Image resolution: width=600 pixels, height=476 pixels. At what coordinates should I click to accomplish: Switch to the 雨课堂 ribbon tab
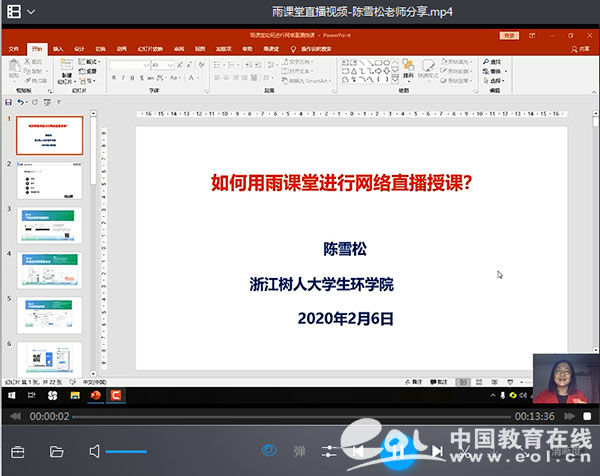point(271,49)
